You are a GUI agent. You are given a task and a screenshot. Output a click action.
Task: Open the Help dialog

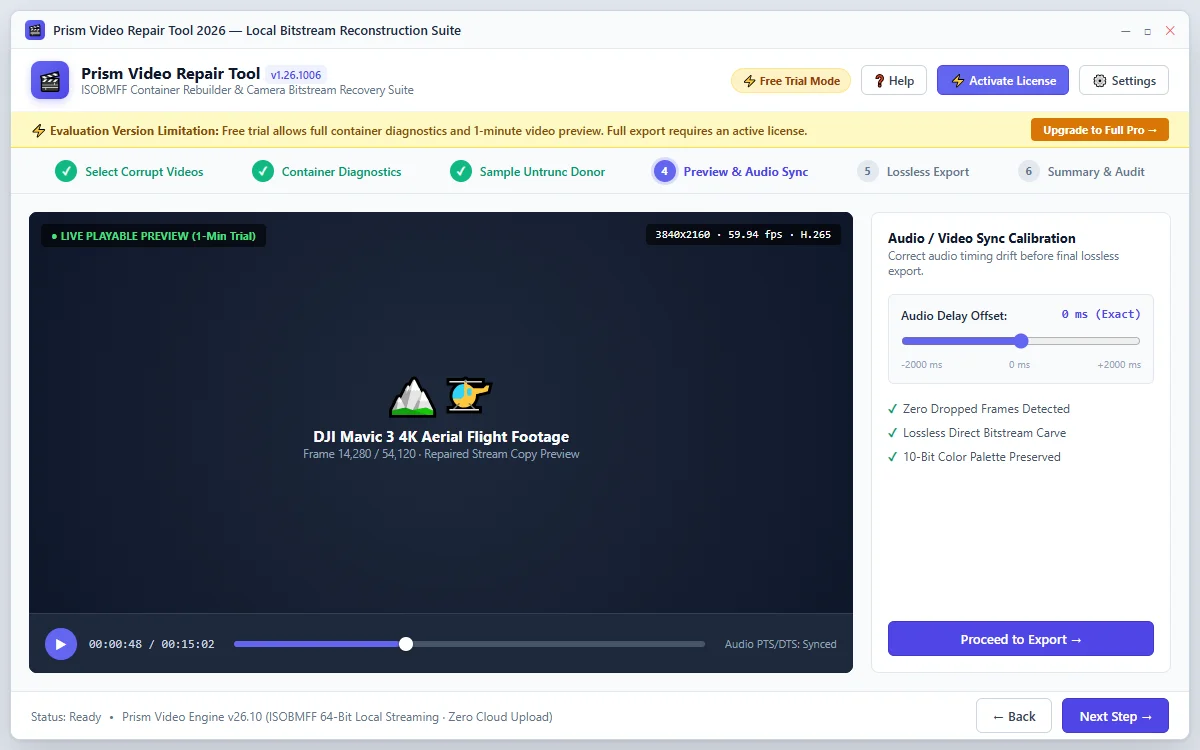[x=894, y=81]
